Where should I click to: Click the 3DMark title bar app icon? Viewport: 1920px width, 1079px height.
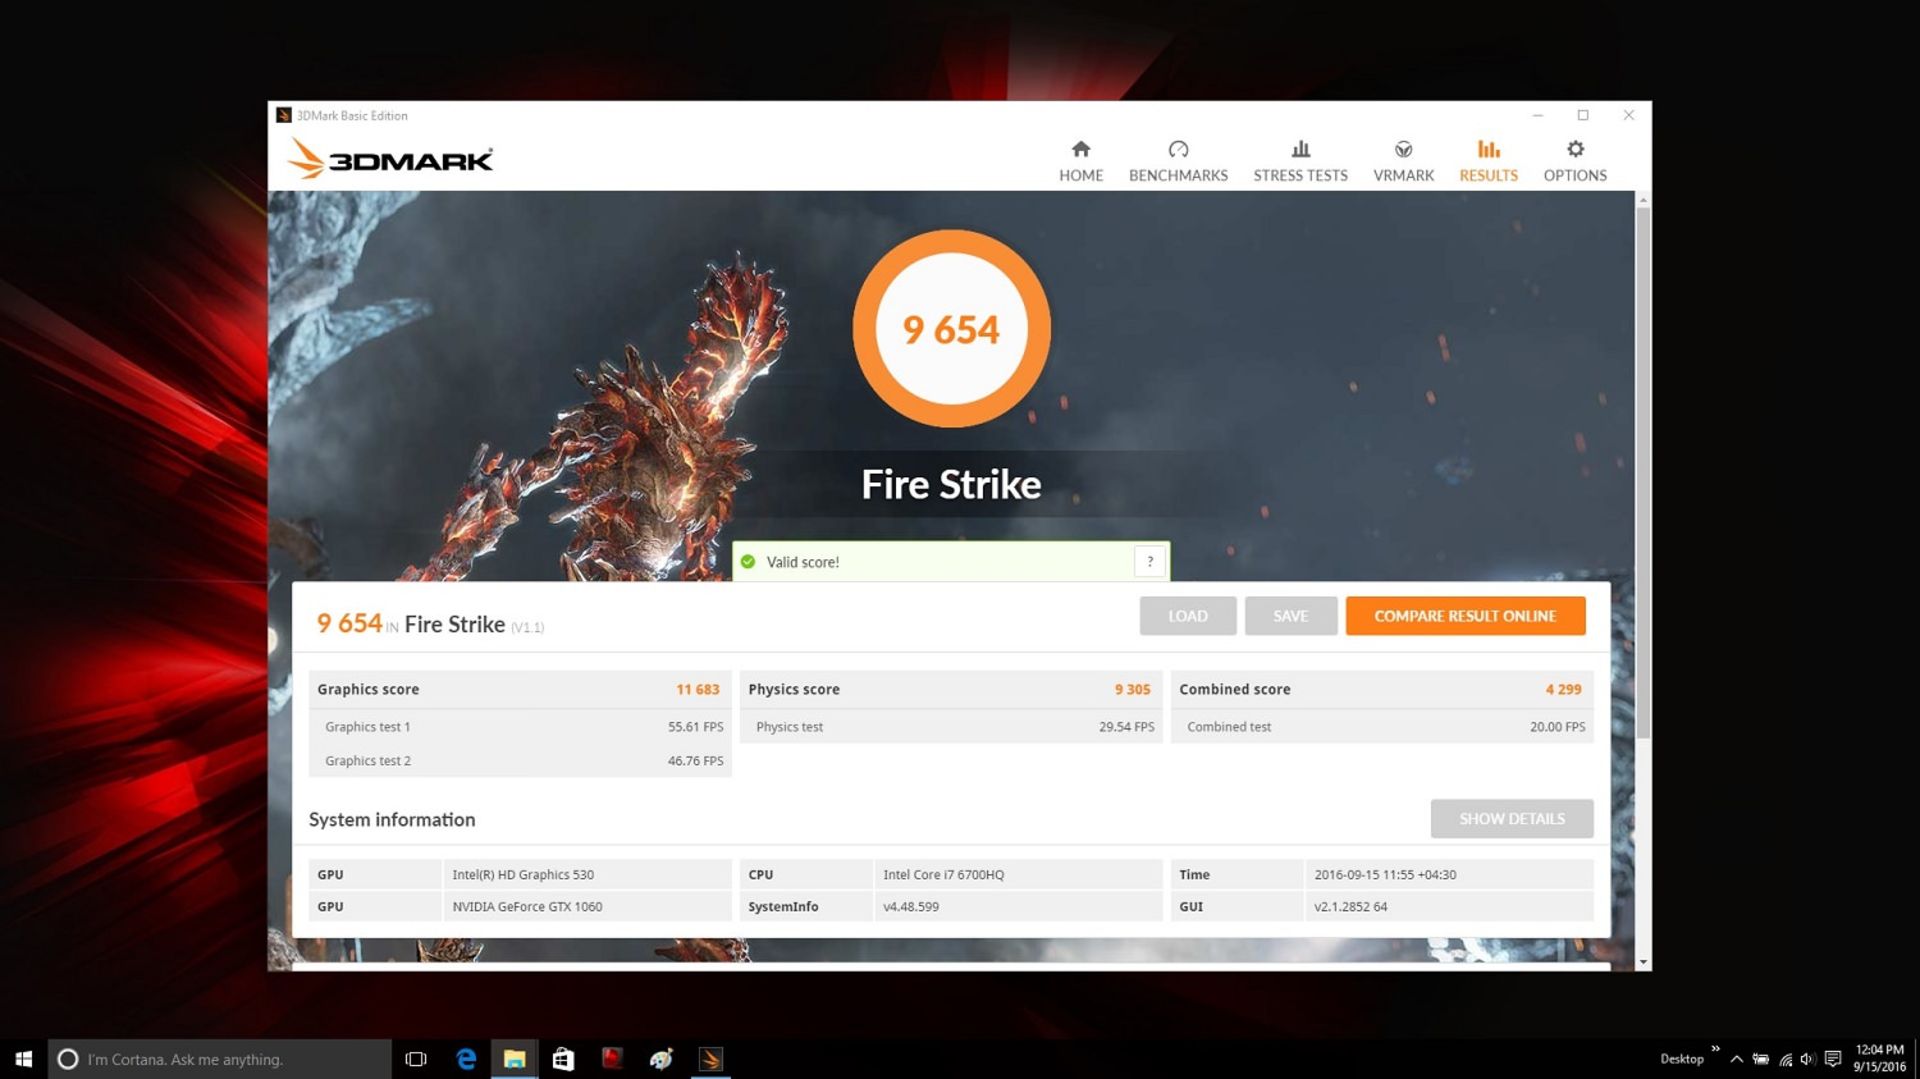click(284, 115)
